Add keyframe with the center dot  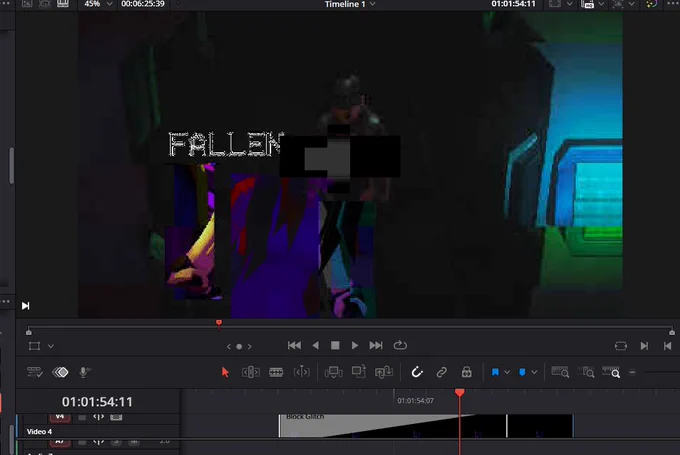click(x=239, y=346)
